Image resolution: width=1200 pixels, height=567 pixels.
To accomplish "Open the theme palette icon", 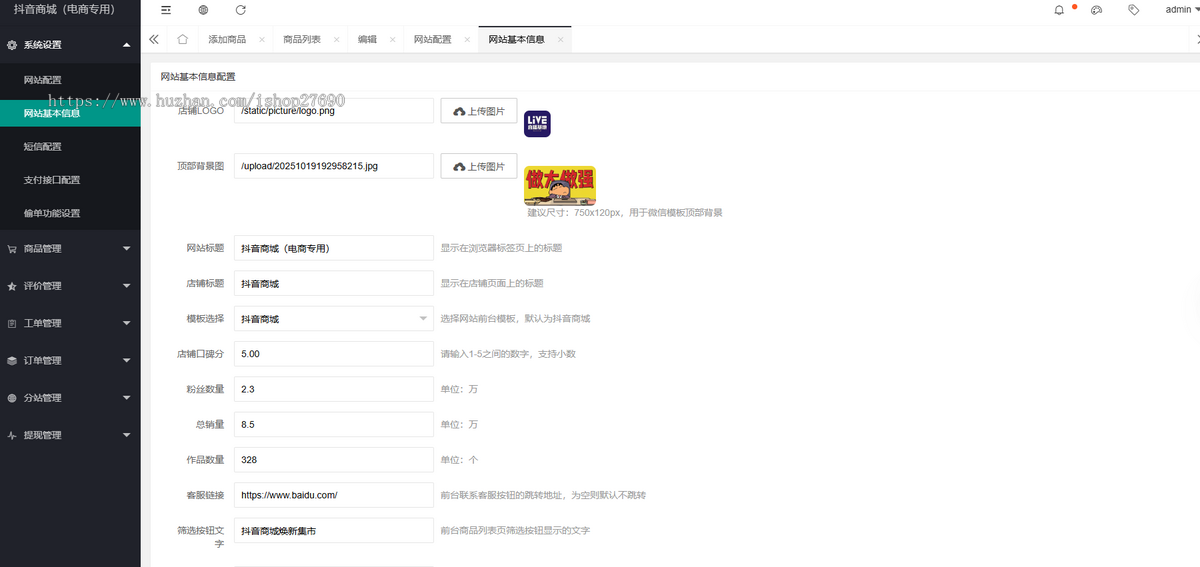I will coord(1096,10).
